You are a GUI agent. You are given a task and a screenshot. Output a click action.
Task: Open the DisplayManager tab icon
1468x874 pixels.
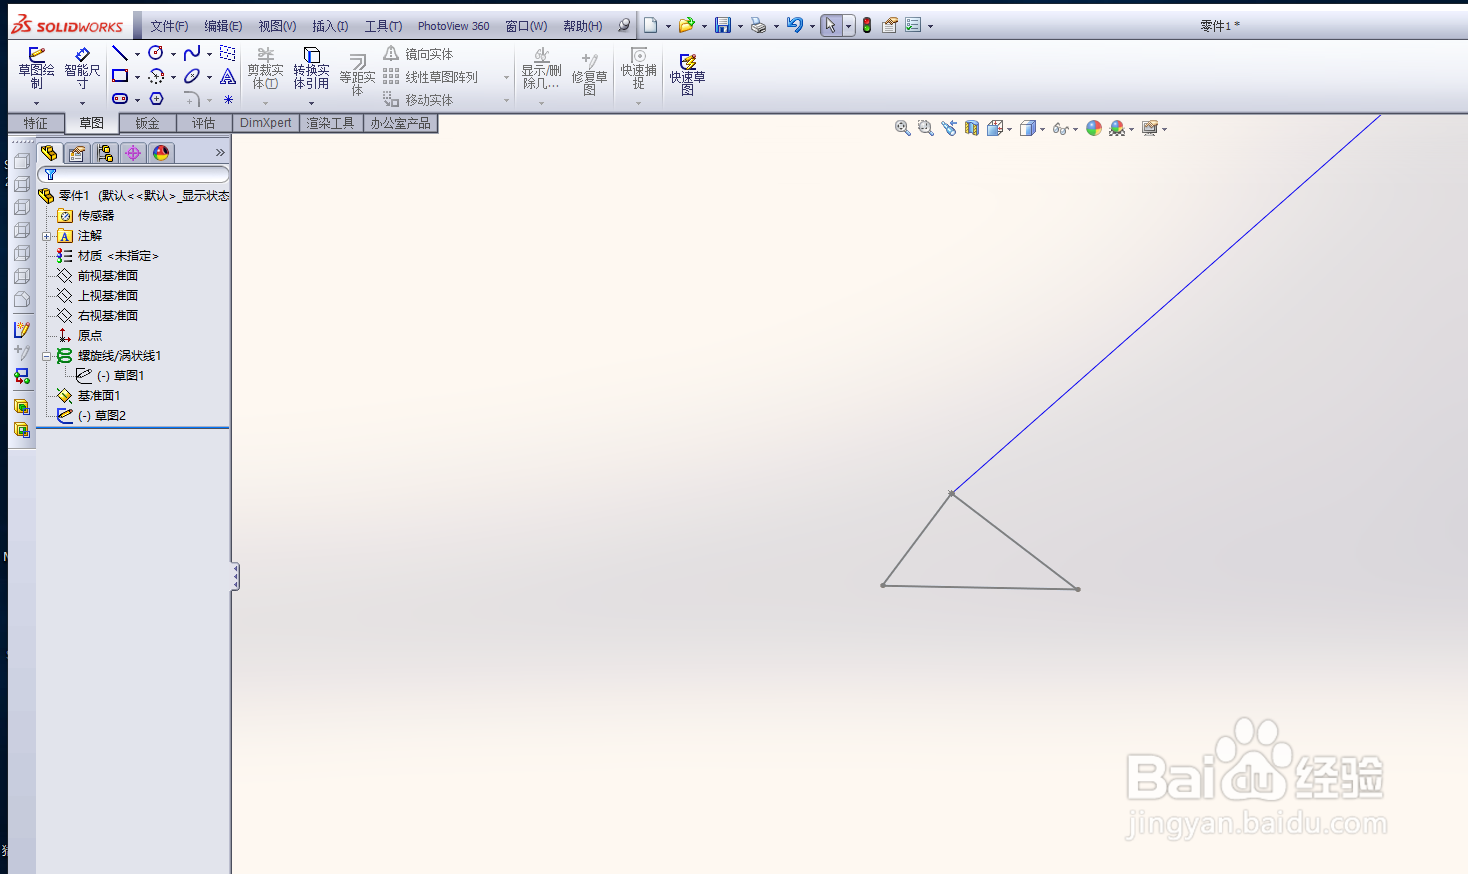point(161,153)
